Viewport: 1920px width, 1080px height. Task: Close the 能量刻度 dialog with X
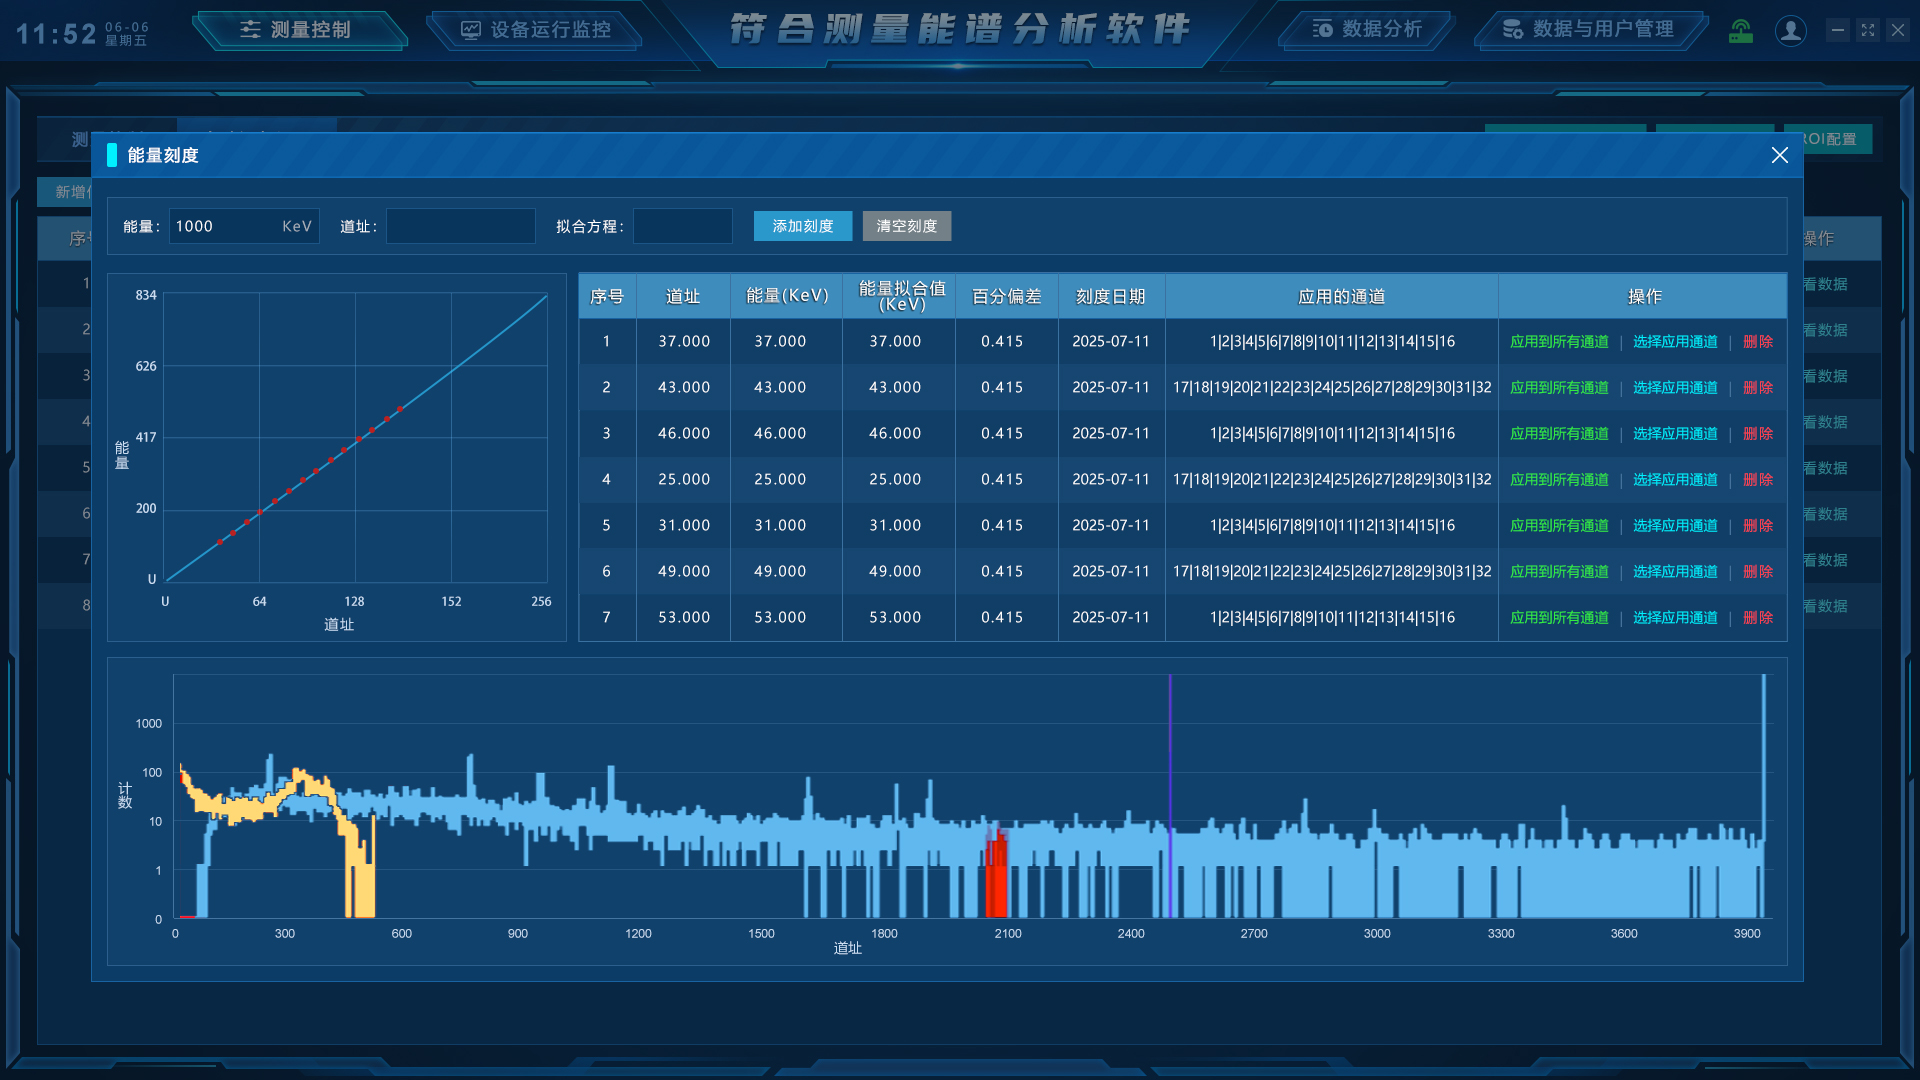[x=1779, y=155]
